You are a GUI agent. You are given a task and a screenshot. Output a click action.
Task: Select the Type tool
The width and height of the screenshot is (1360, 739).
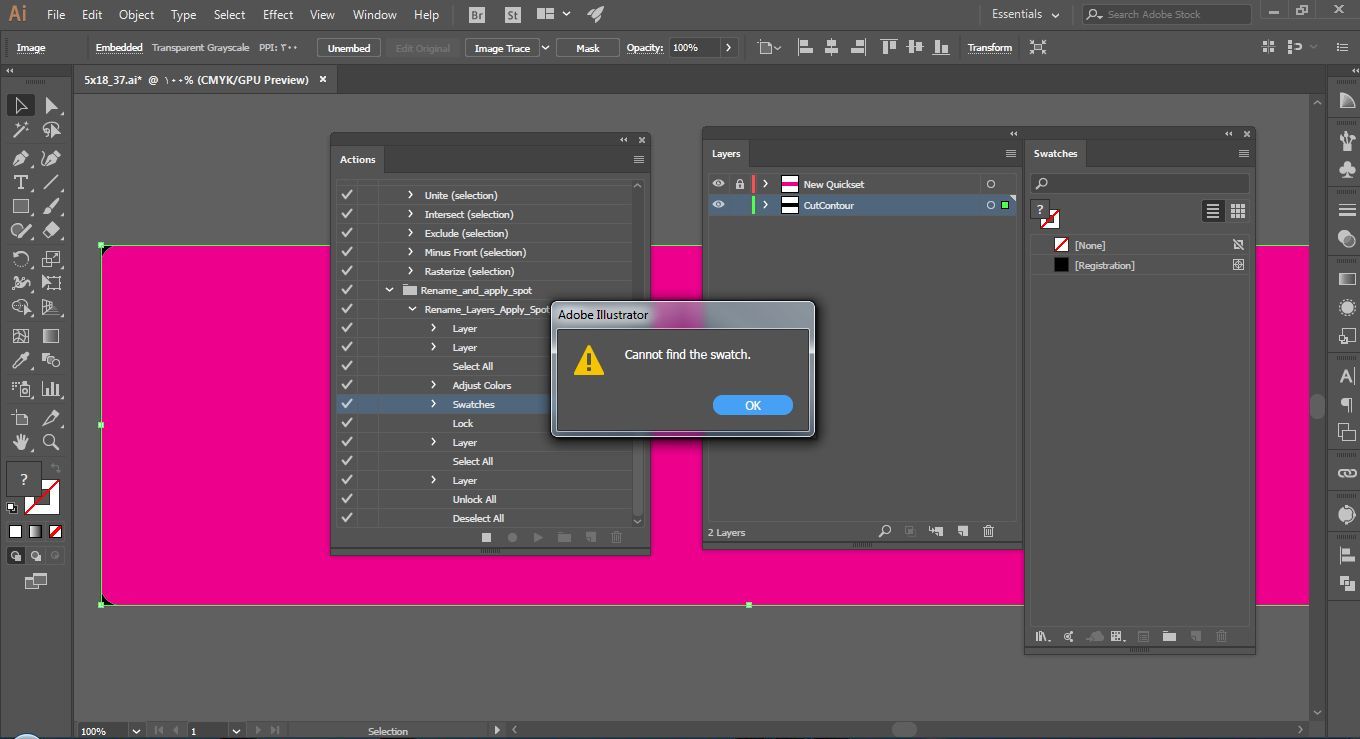click(x=20, y=182)
